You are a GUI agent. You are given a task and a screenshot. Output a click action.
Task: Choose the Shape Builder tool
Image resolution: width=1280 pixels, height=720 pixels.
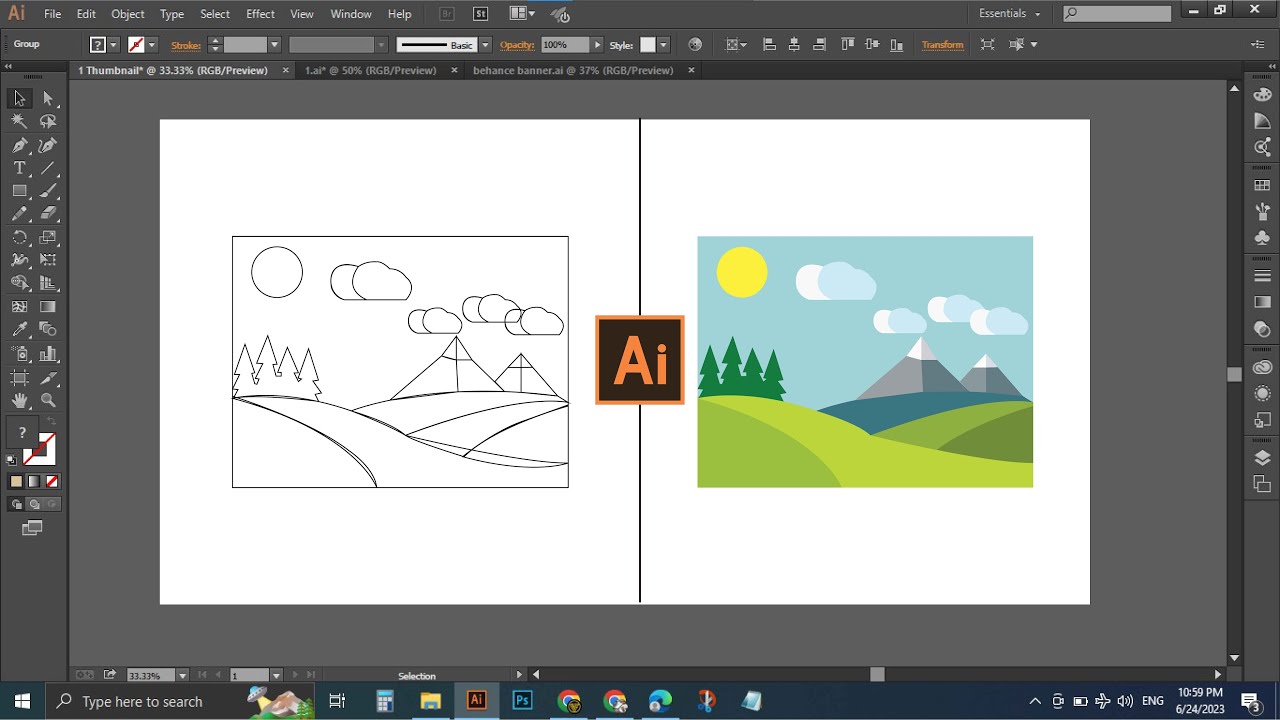pyautogui.click(x=19, y=284)
